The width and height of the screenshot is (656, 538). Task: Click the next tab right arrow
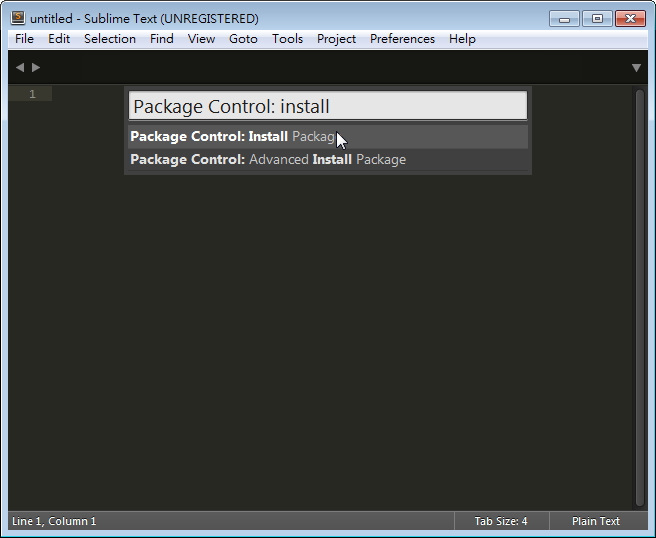[x=36, y=67]
